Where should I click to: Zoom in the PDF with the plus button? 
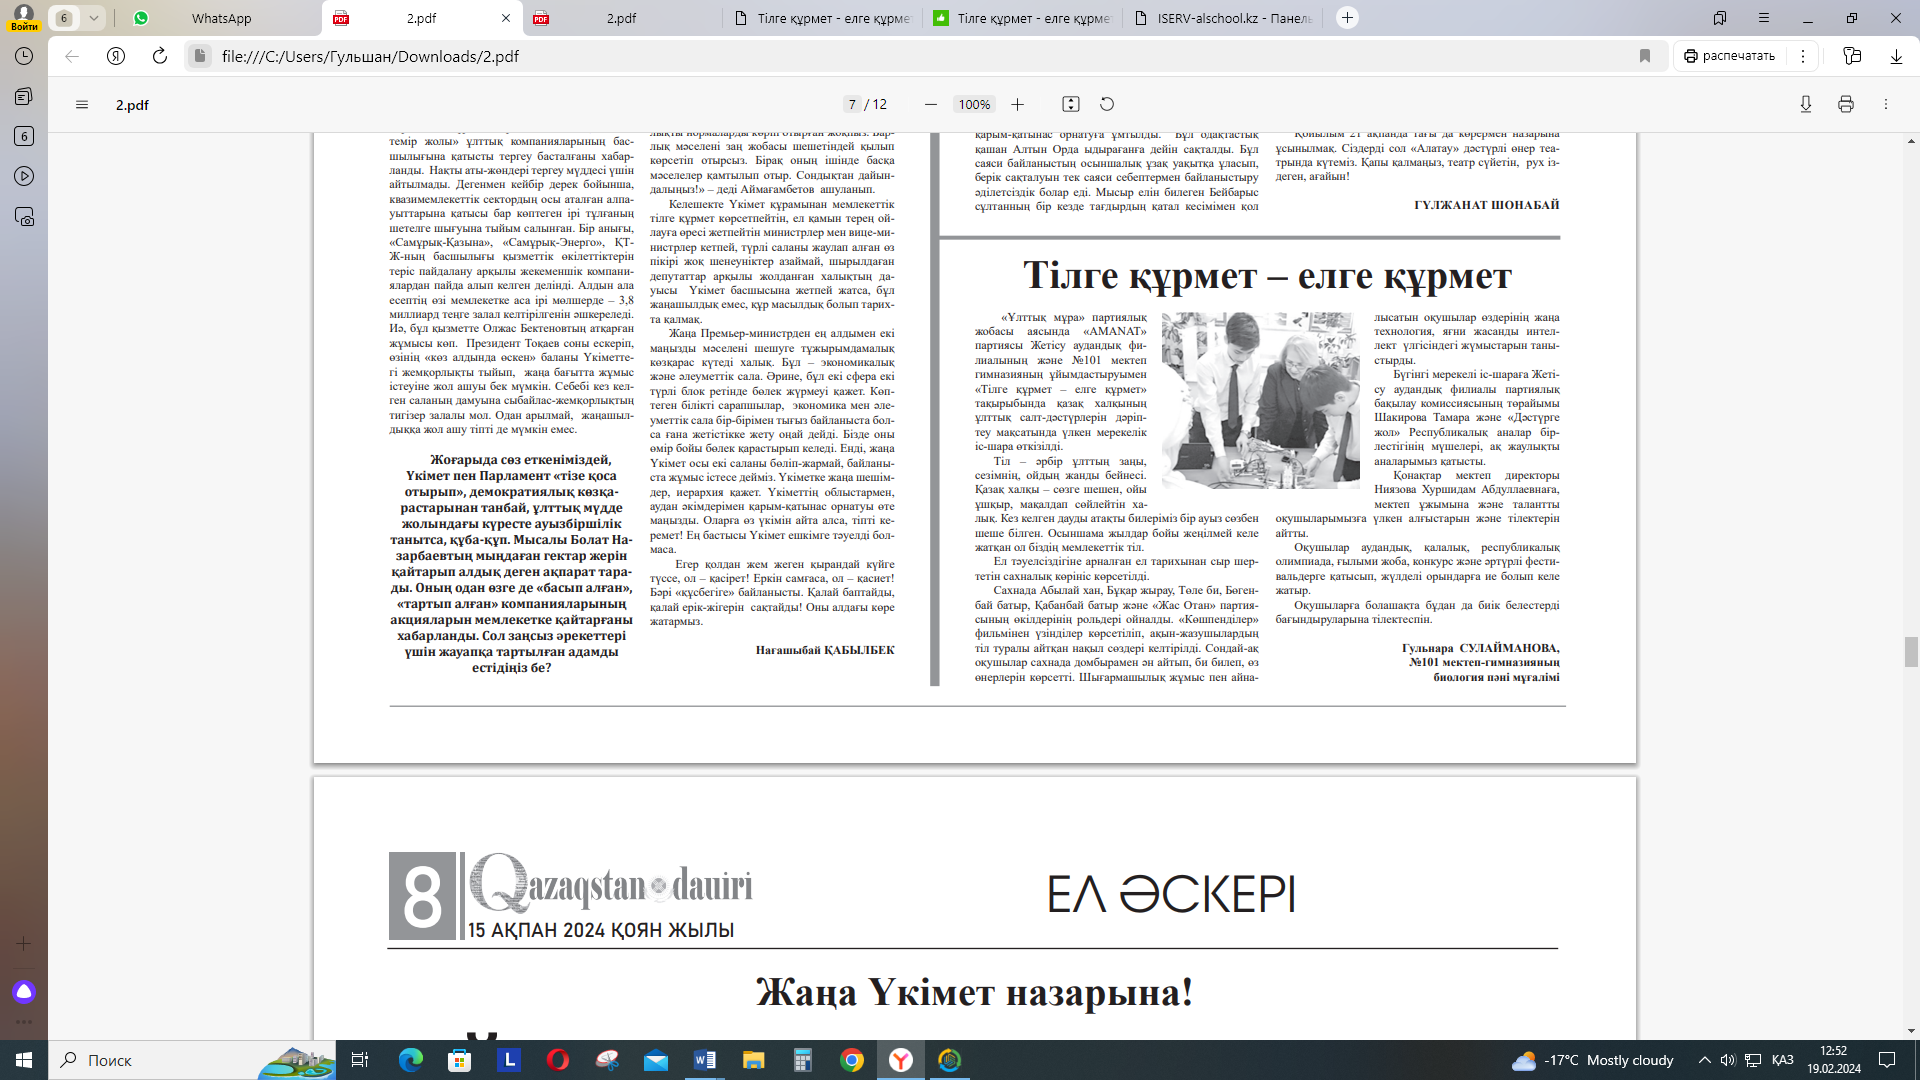[x=1017, y=105]
